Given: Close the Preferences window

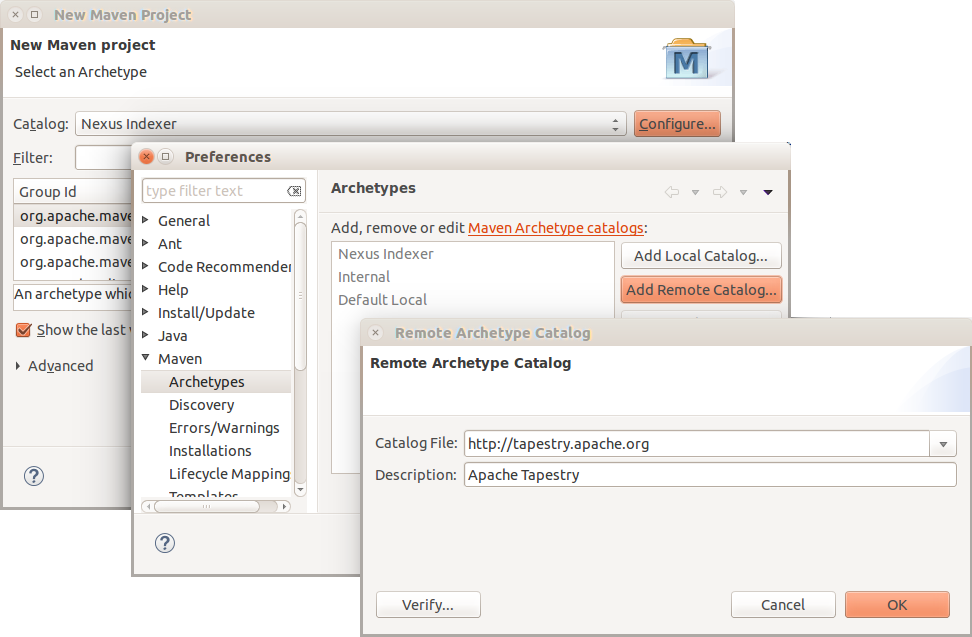Looking at the screenshot, I should pyautogui.click(x=146, y=157).
